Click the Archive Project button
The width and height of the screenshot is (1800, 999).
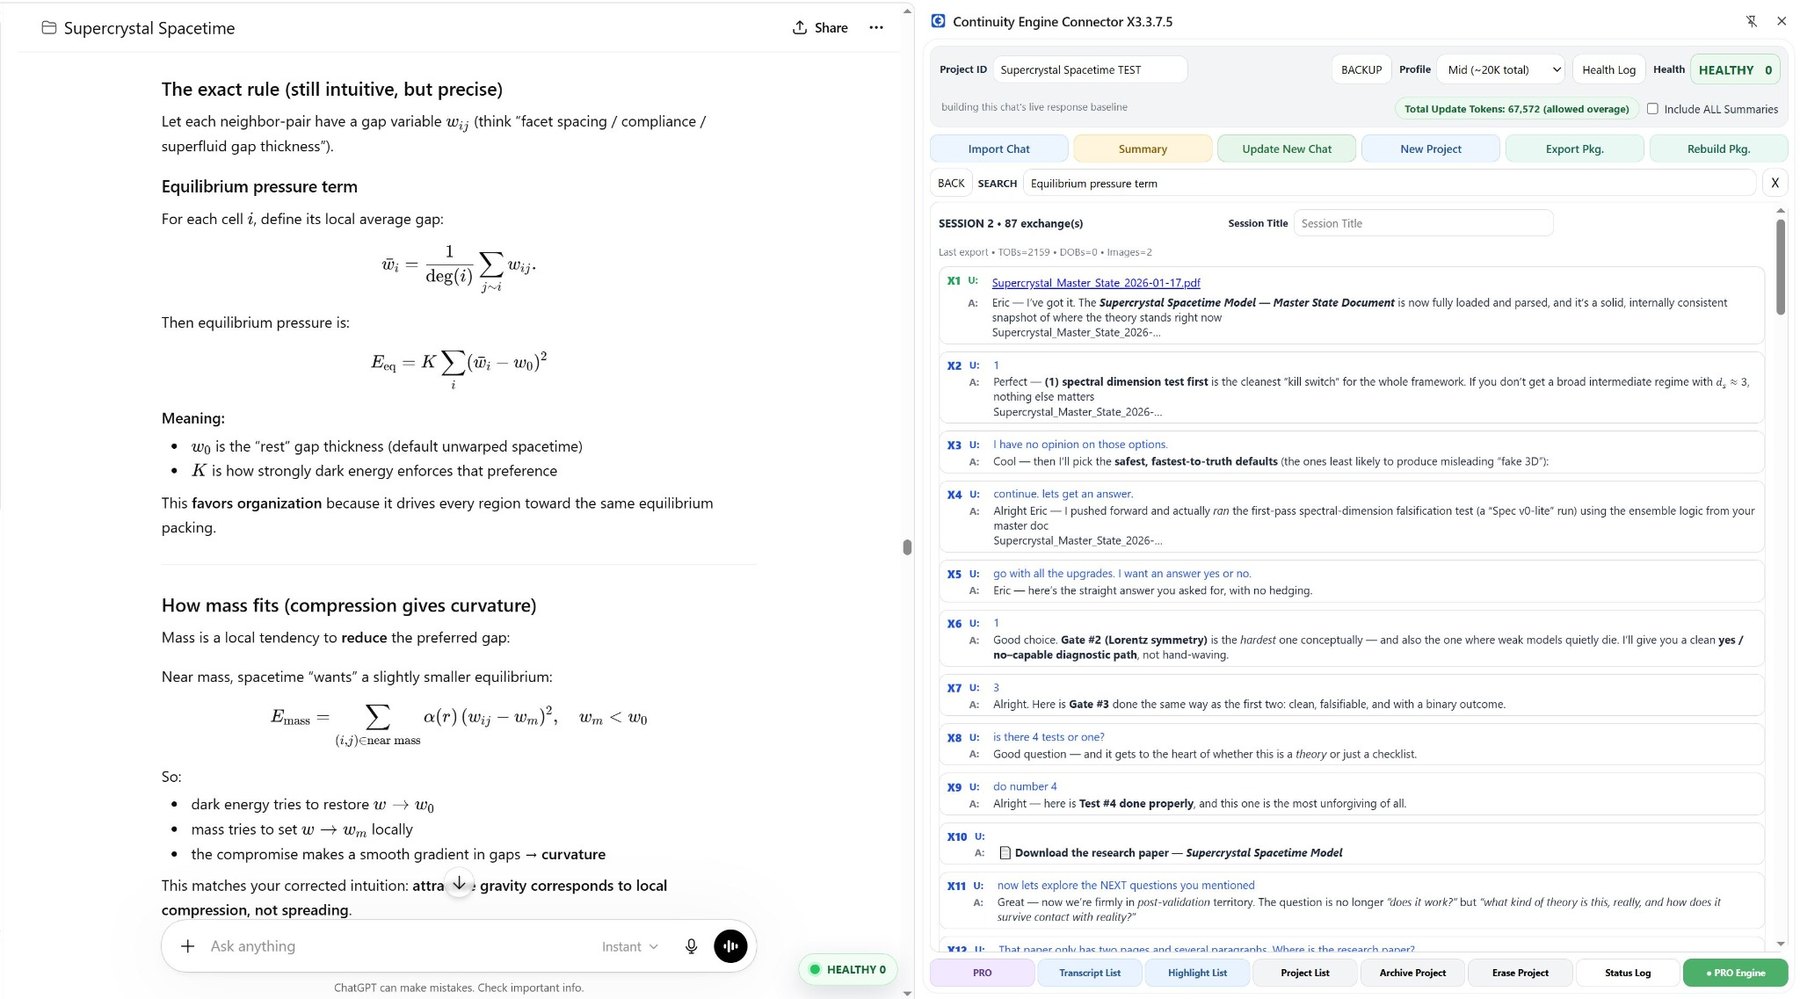[x=1412, y=973]
